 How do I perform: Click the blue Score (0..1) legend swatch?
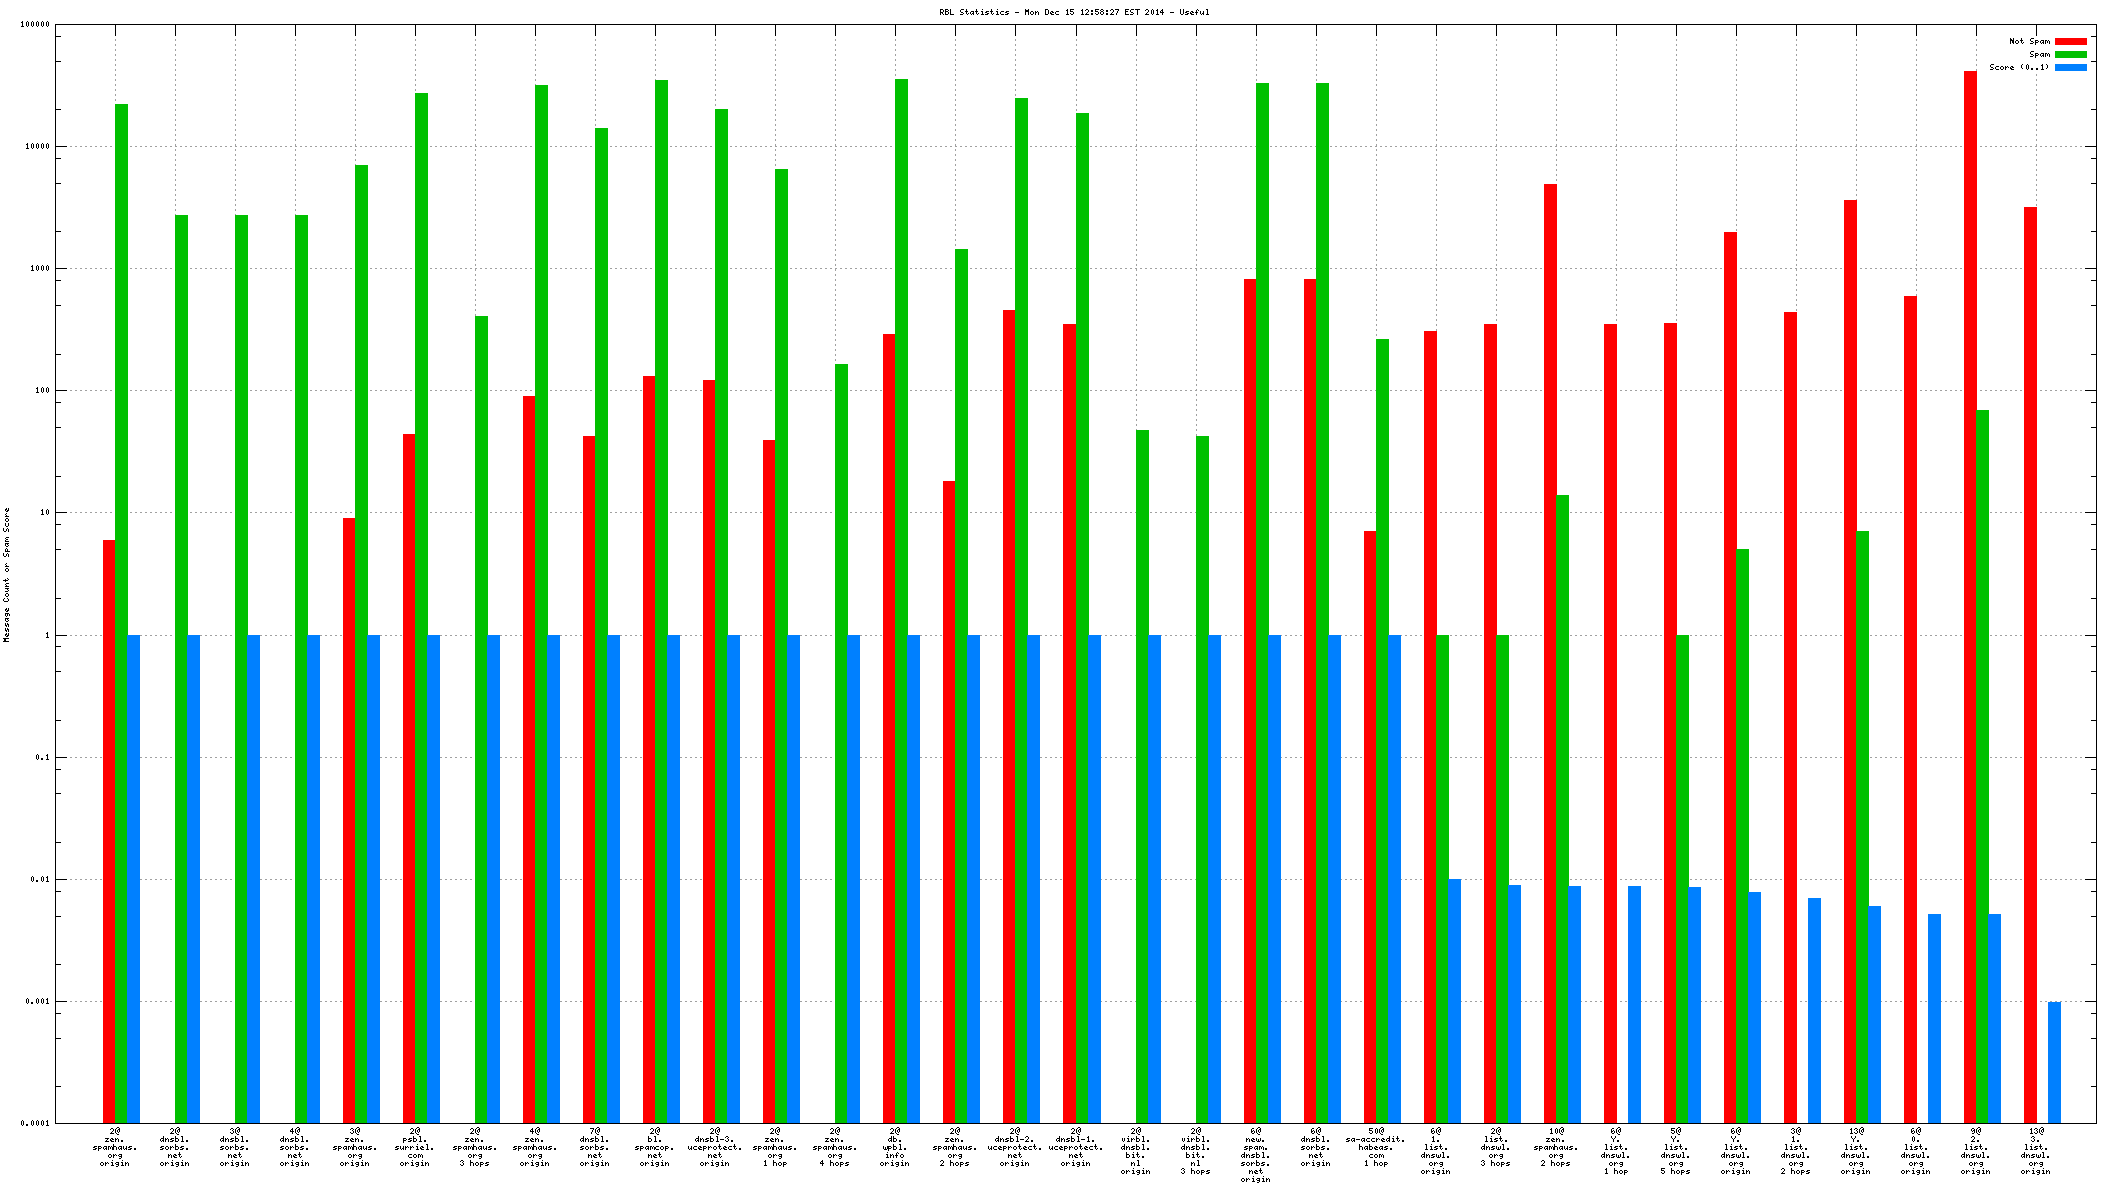[x=2070, y=67]
